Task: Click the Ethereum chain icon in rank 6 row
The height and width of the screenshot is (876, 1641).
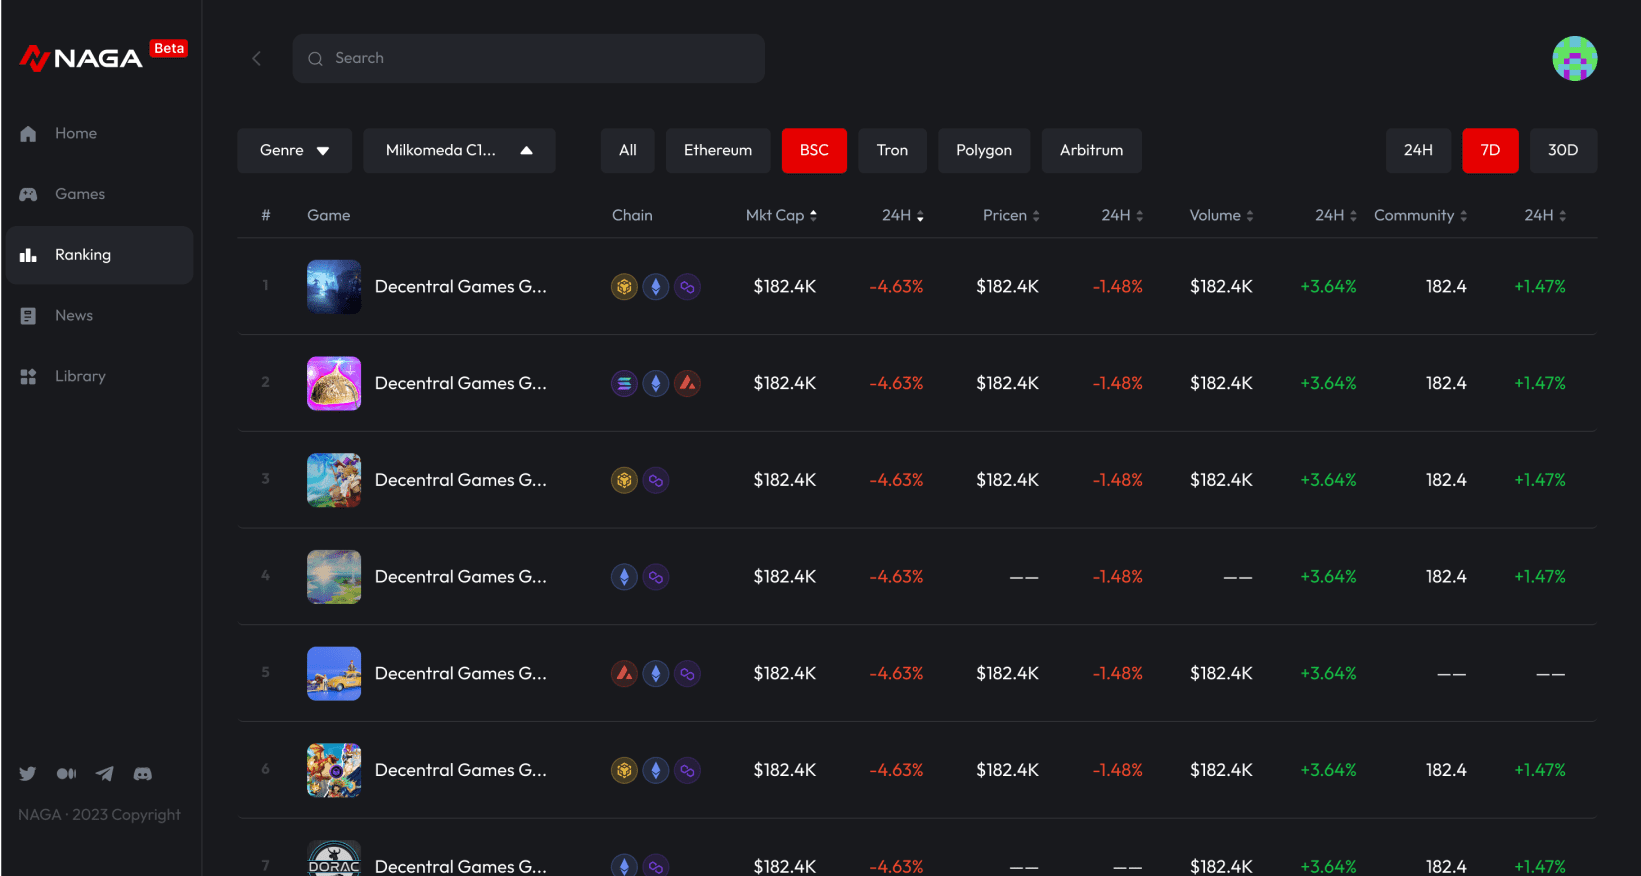Action: [656, 770]
